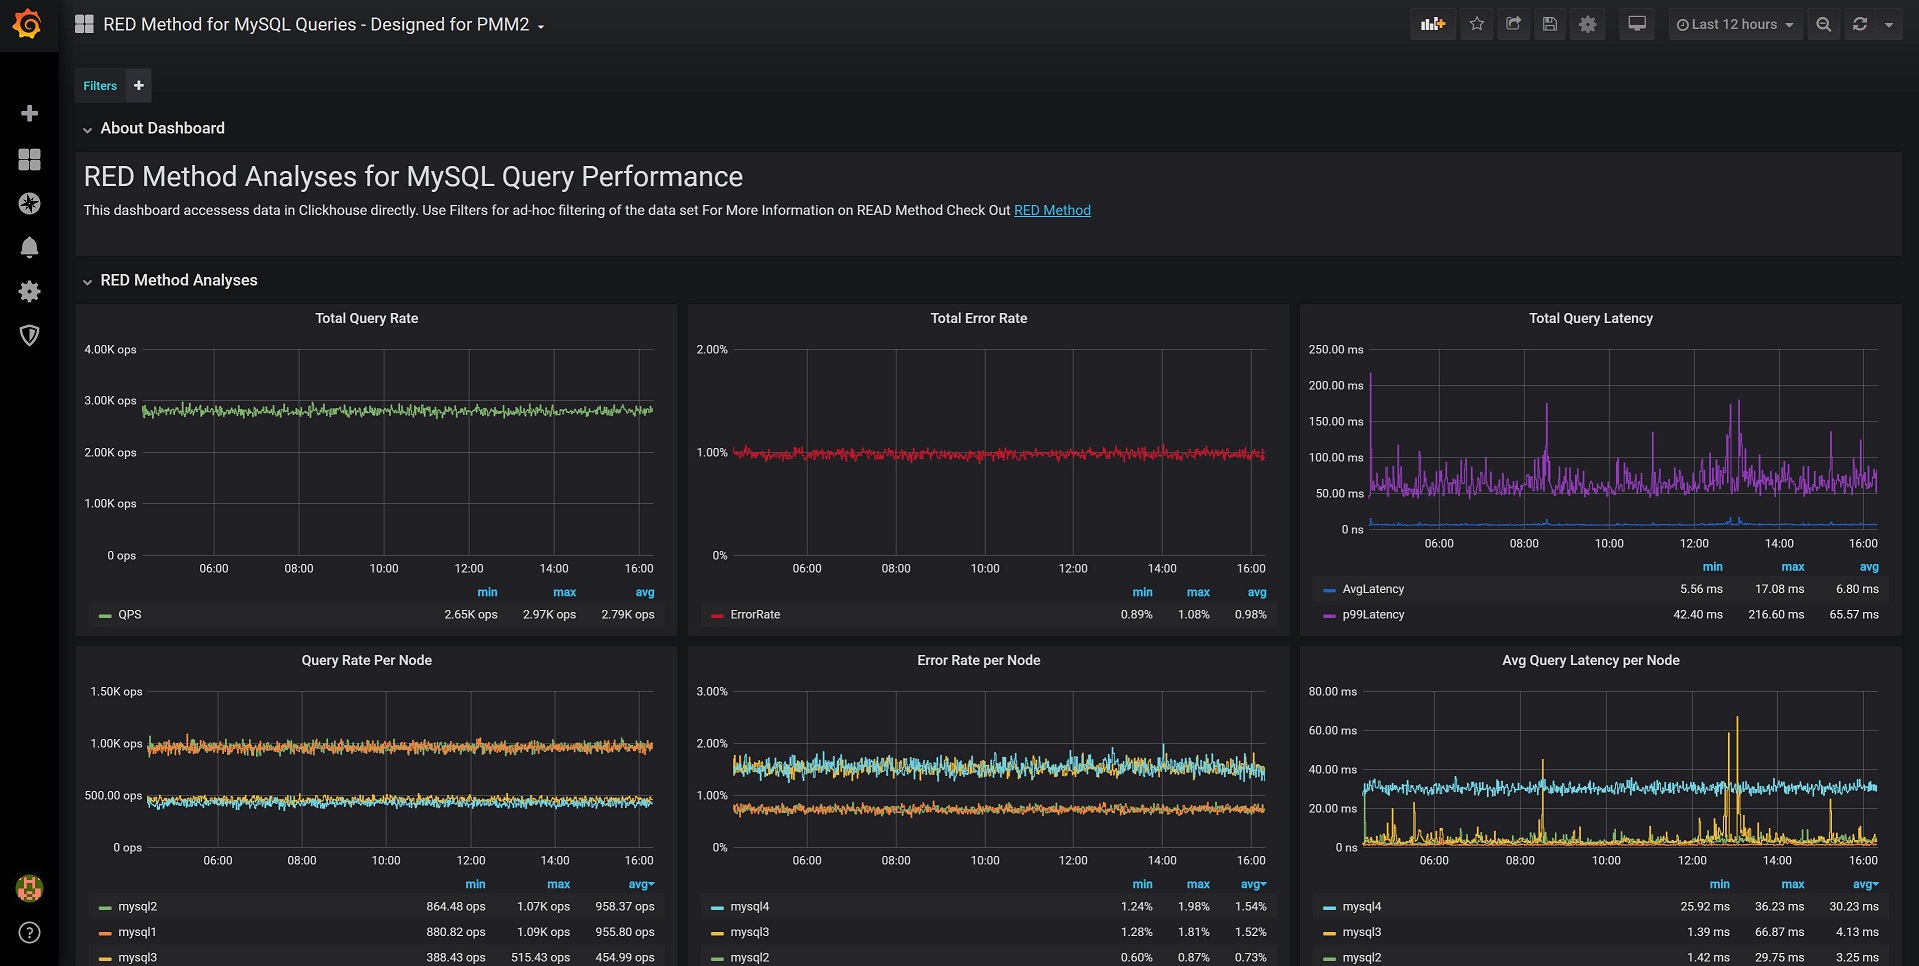Cycle view mode with monitor icon
This screenshot has height=966, width=1919.
1637,24
